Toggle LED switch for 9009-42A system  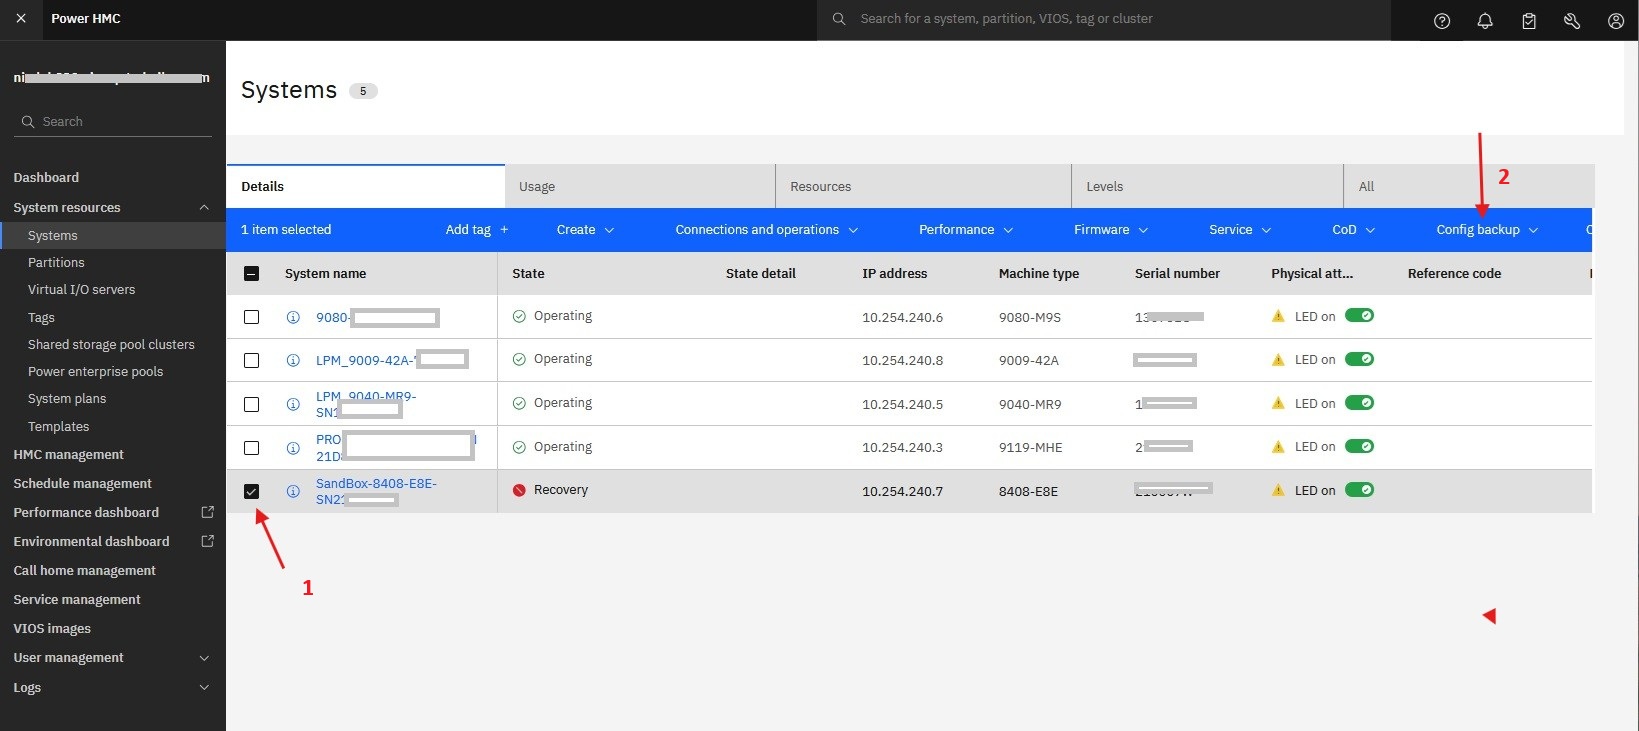tap(1359, 359)
